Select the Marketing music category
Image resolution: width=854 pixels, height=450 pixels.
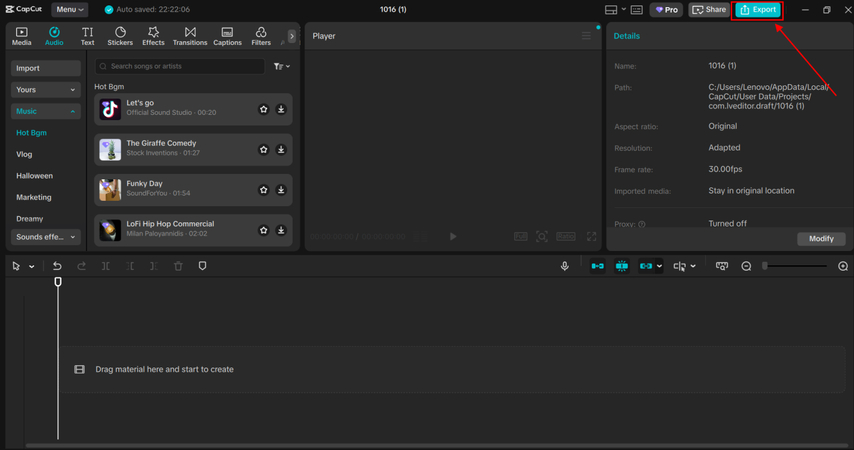(34, 197)
